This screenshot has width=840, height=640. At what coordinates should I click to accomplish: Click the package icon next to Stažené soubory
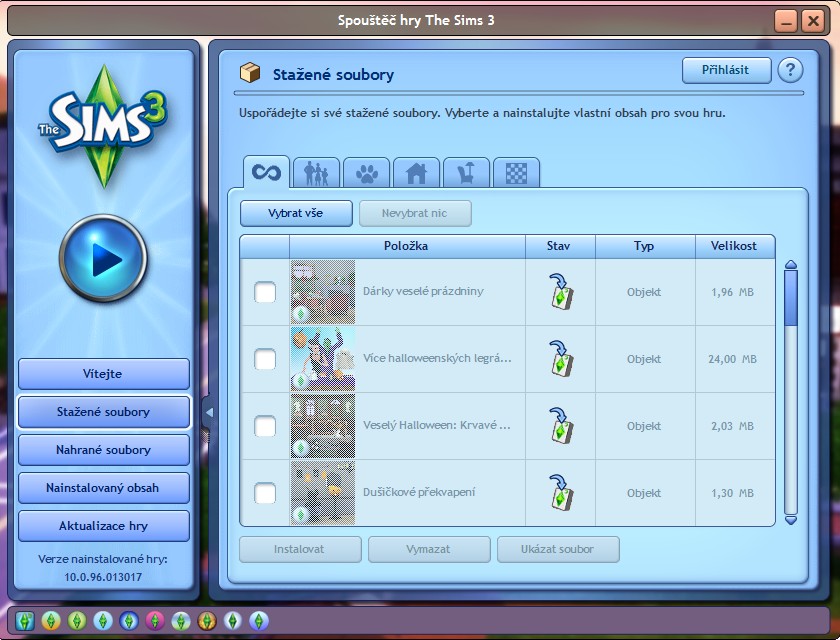coord(252,74)
